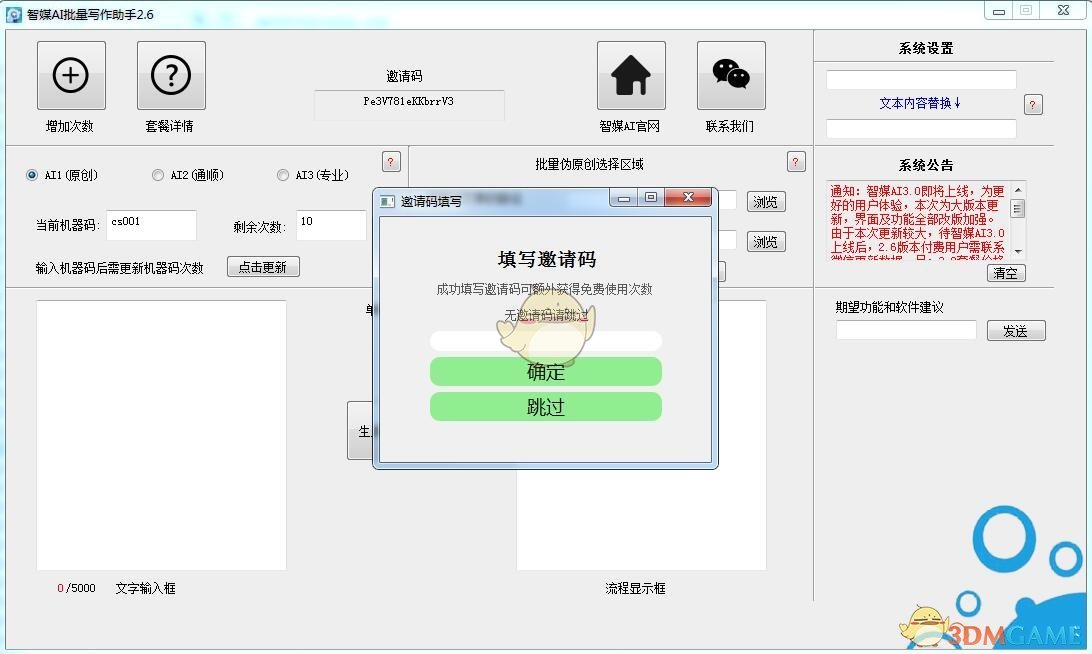Click the 点击更新 button
The height and width of the screenshot is (654, 1092).
[263, 267]
